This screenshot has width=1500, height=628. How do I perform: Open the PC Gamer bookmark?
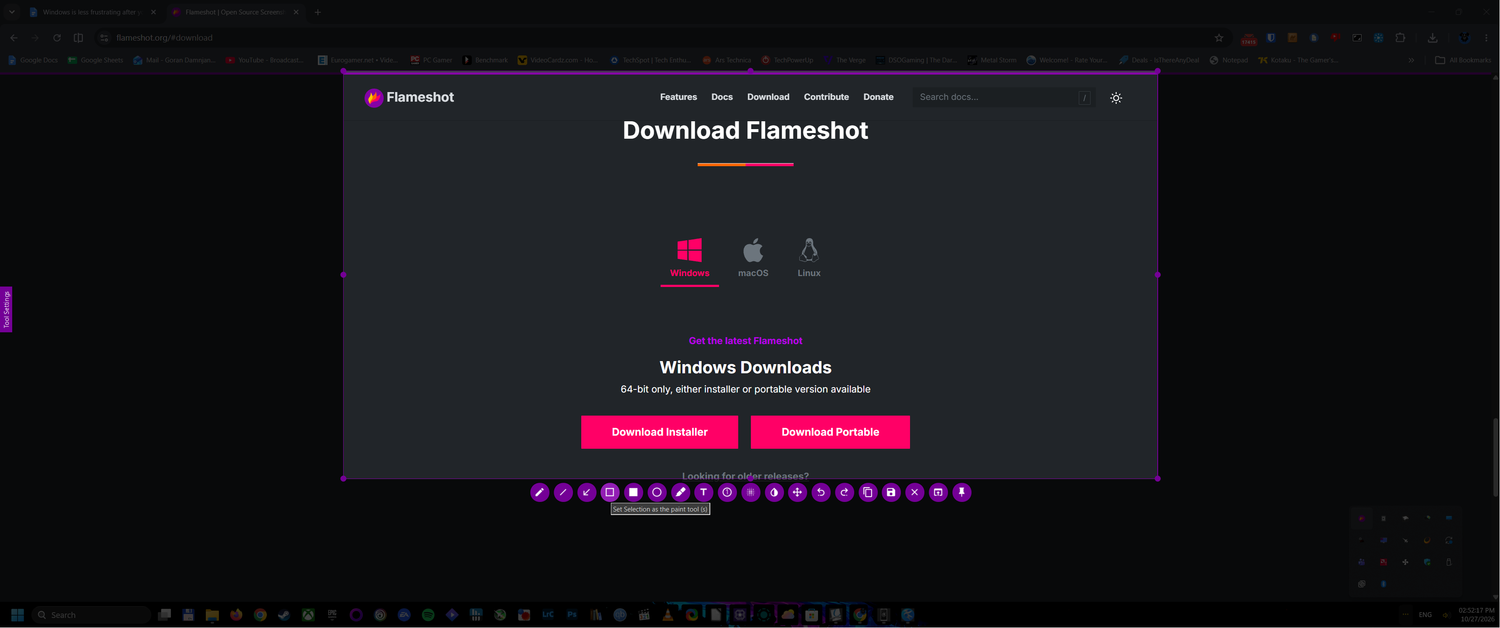(x=431, y=60)
